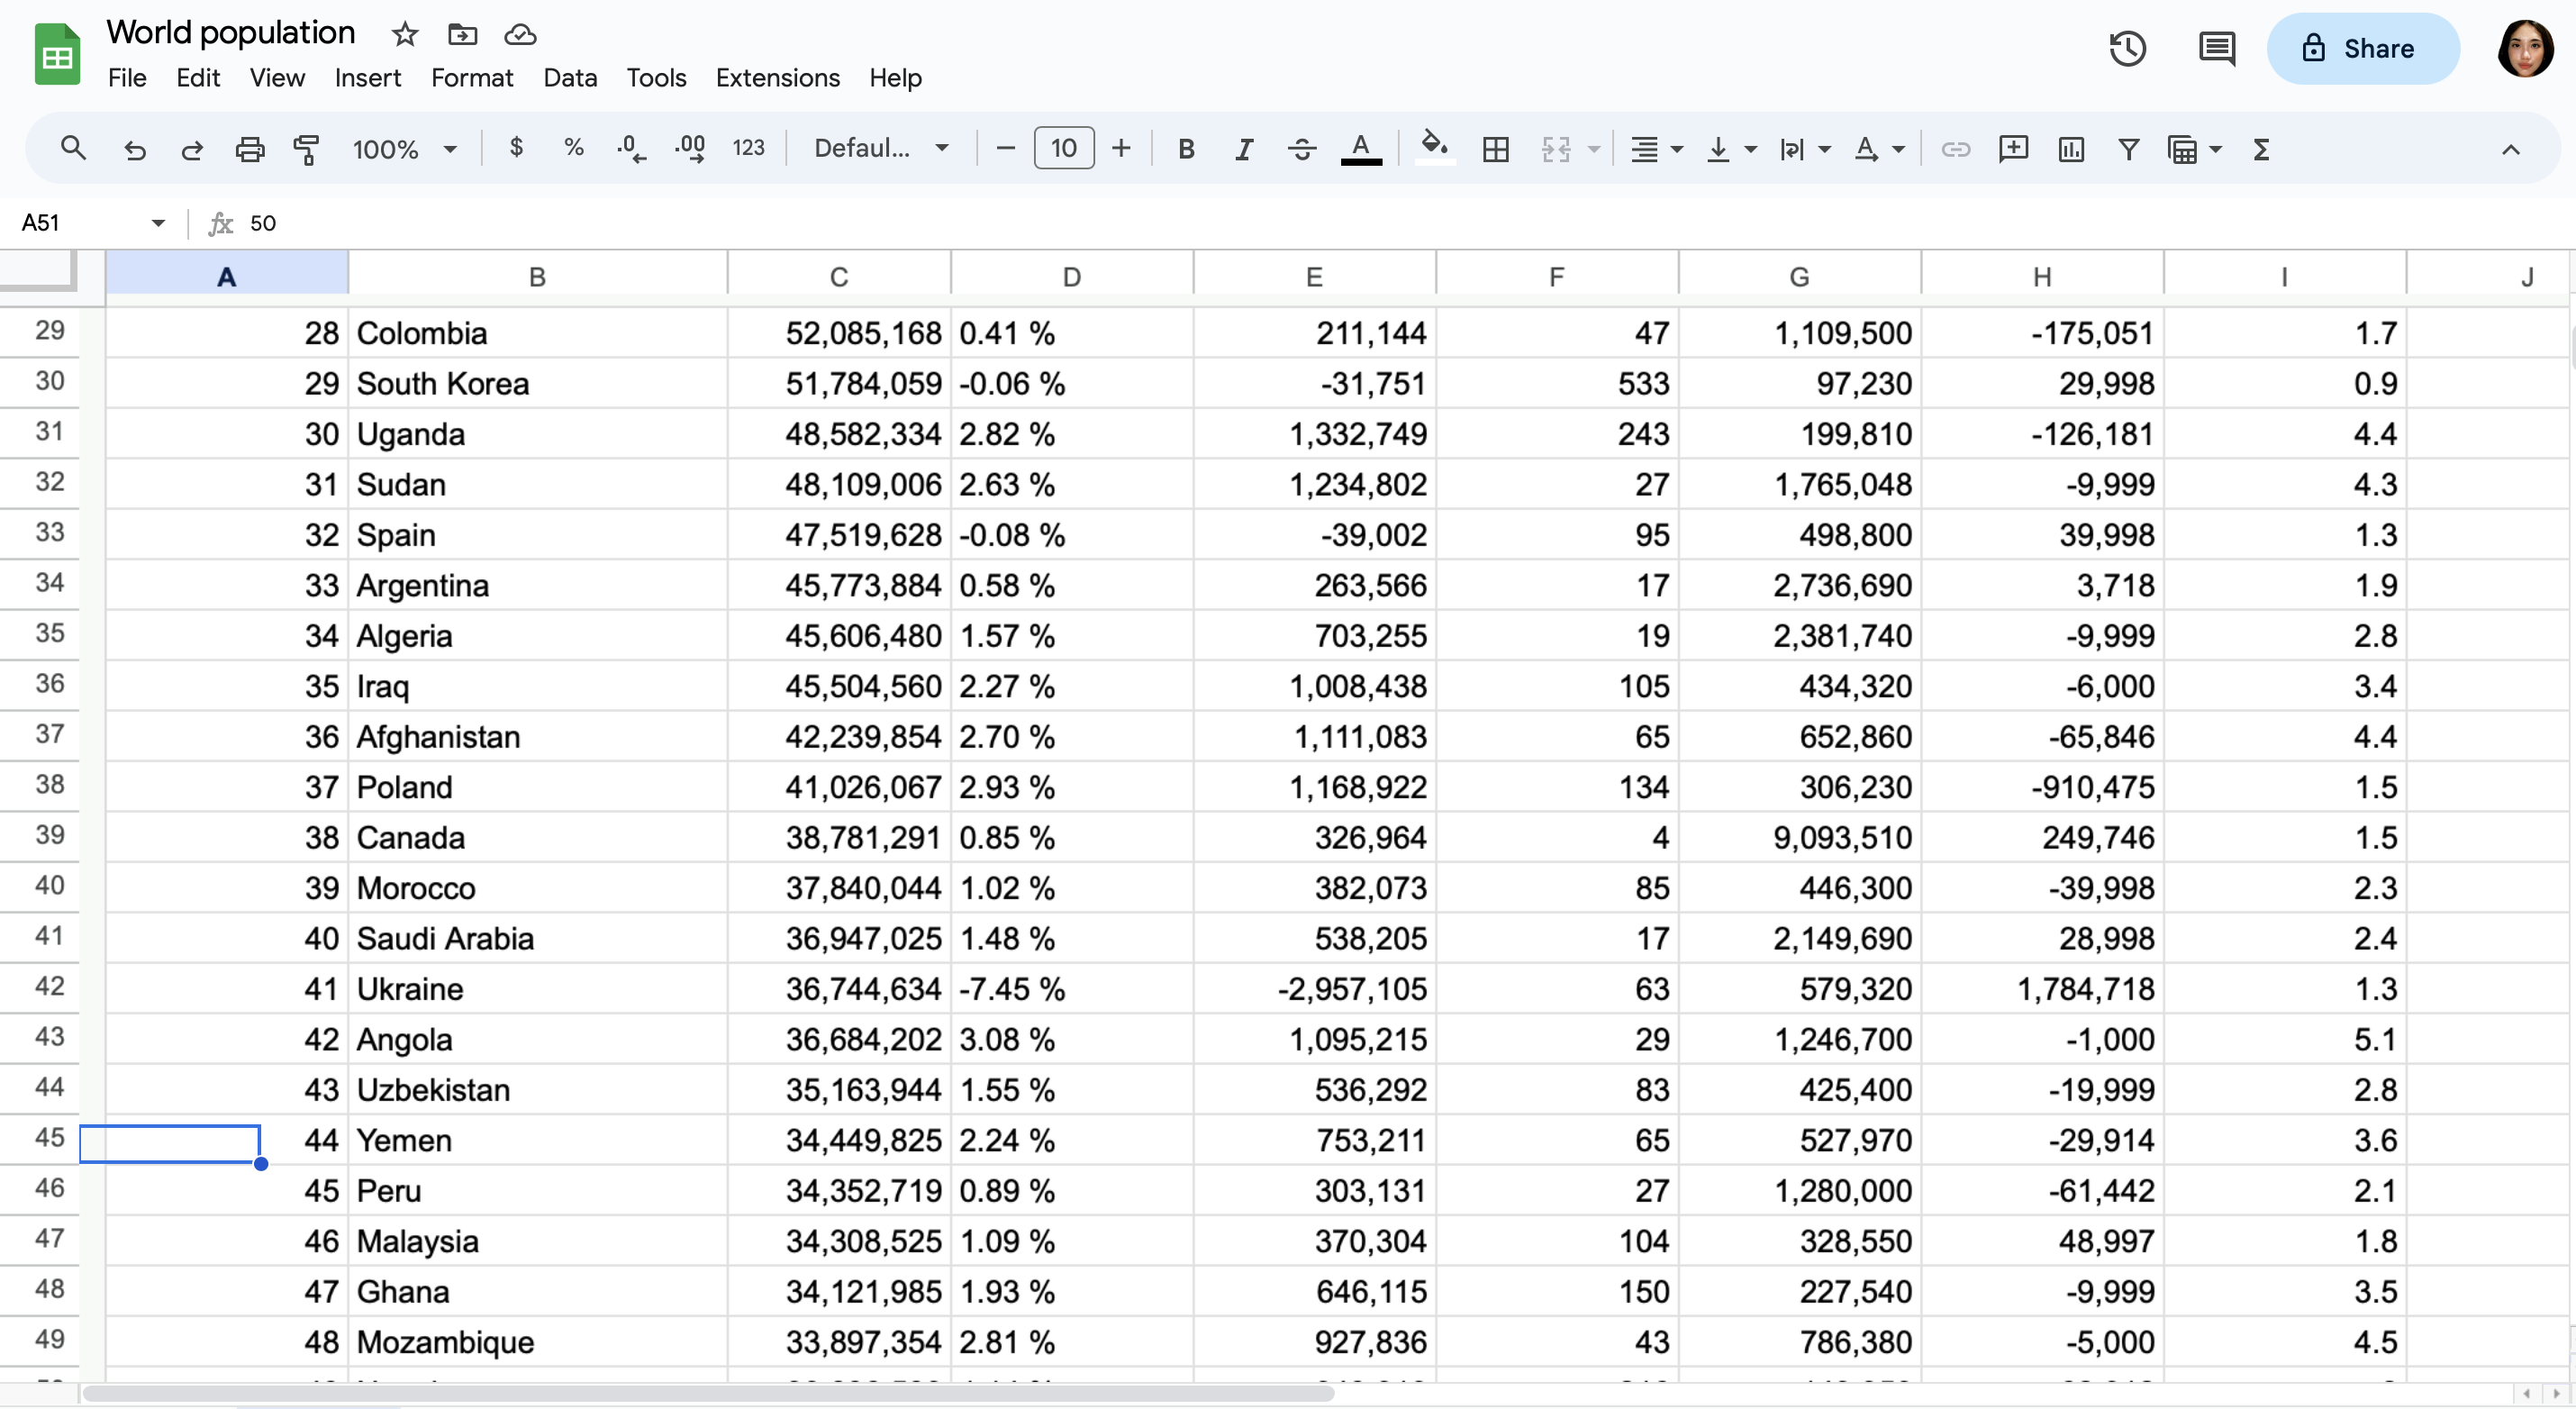Click the print icon

click(x=249, y=149)
